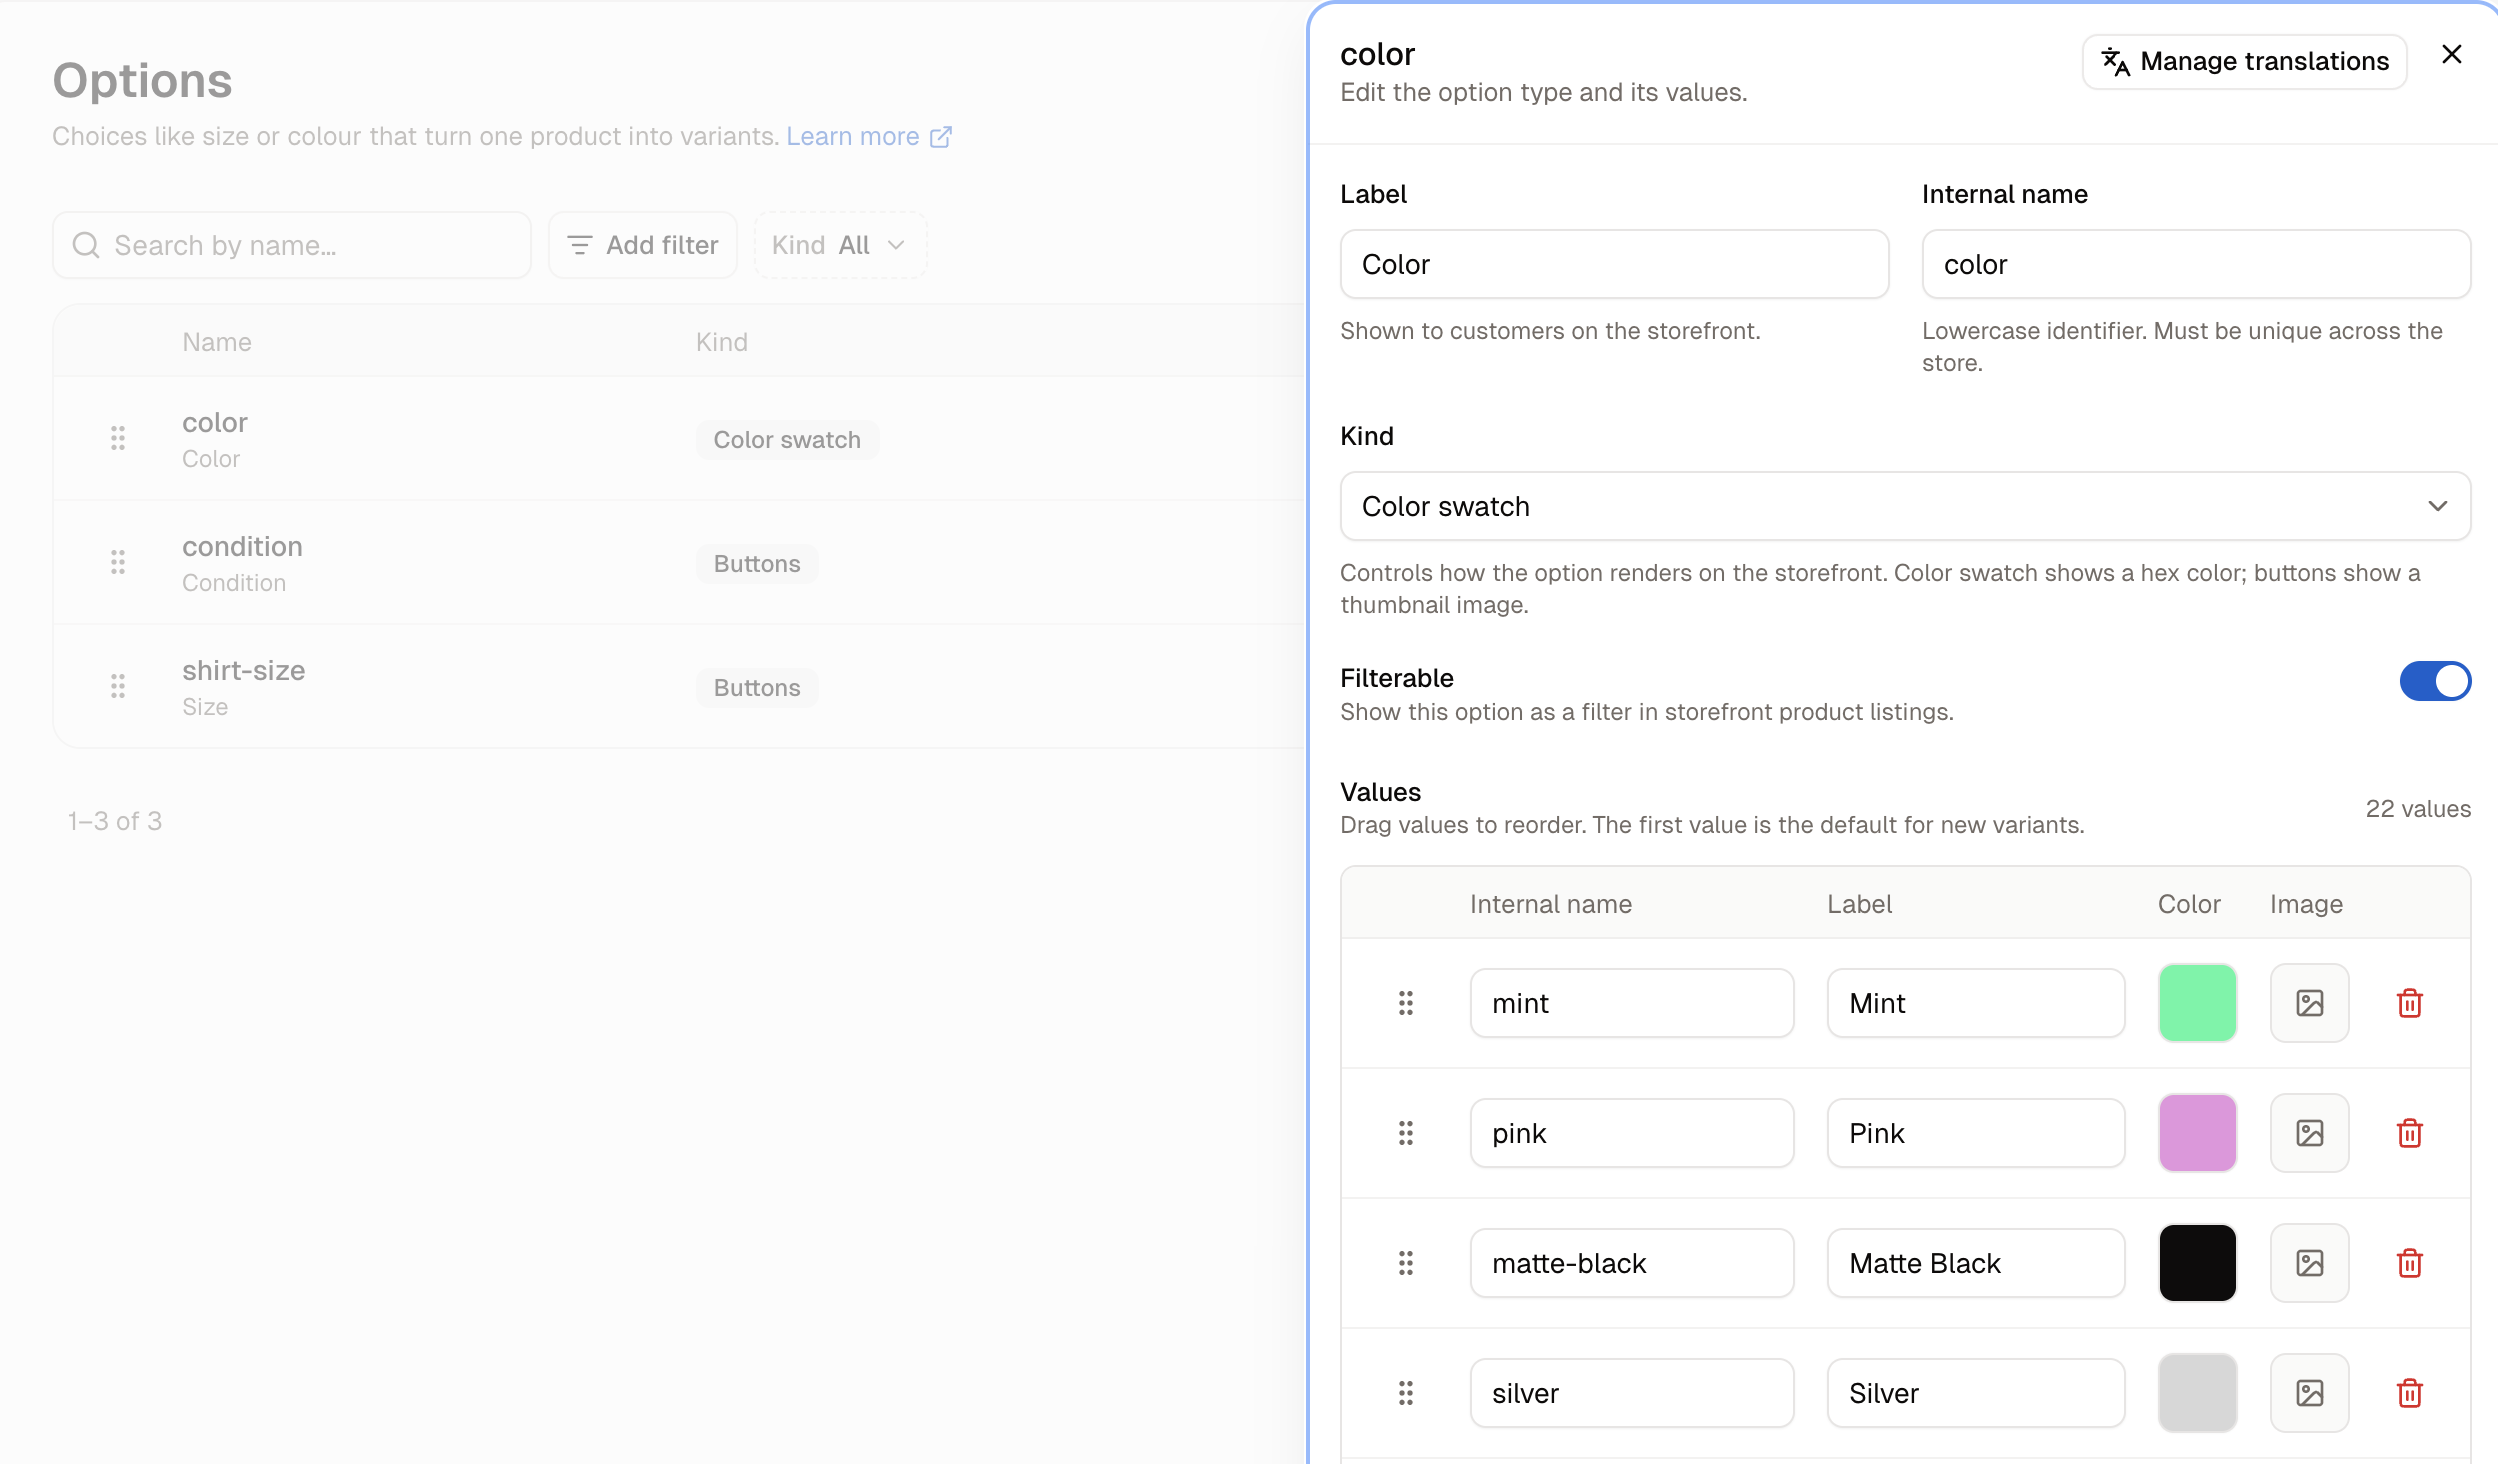Select the condition option row name
The image size is (2498, 1464).
point(242,547)
